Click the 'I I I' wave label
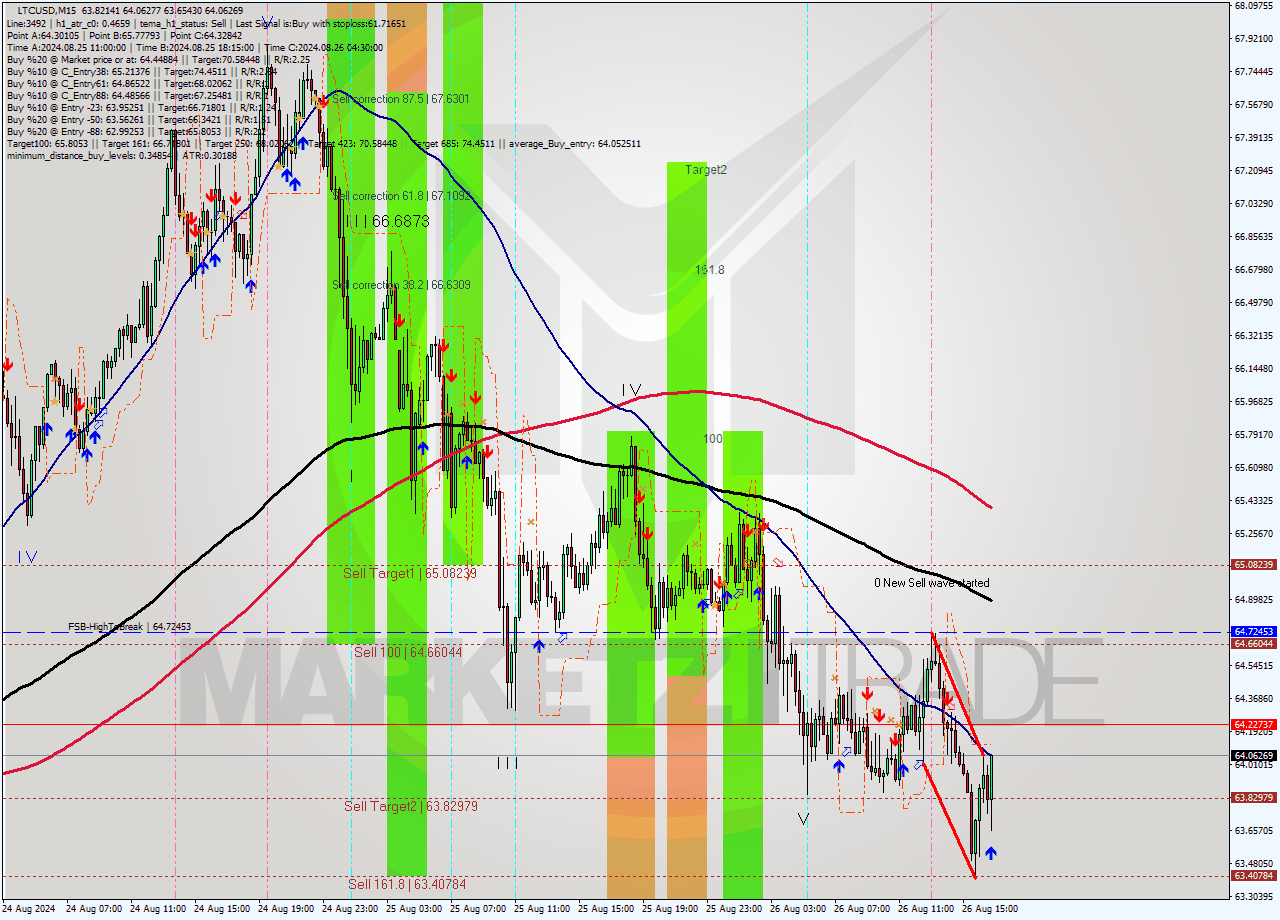 508,763
